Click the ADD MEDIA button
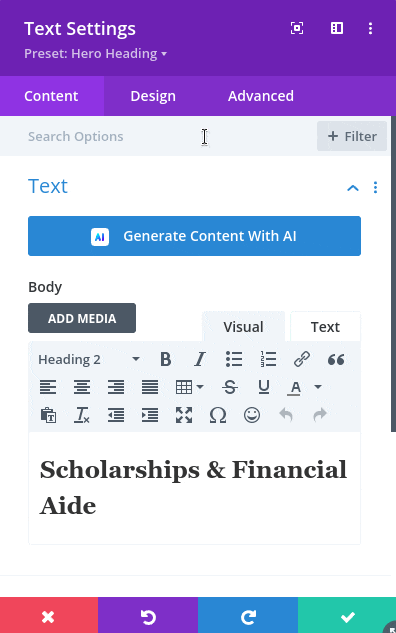Screen dimensions: 396x633 coord(82,318)
